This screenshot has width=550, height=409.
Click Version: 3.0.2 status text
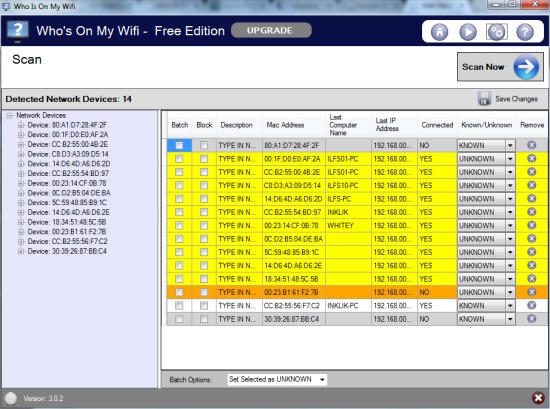(x=43, y=398)
